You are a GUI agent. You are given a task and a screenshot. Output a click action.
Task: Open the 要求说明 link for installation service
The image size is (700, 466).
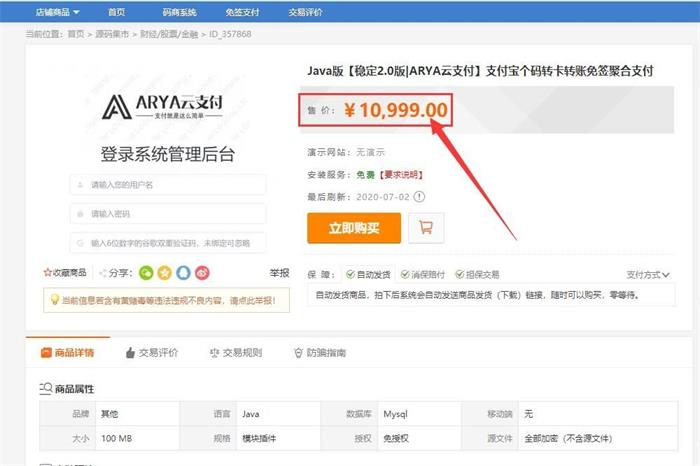[401, 175]
